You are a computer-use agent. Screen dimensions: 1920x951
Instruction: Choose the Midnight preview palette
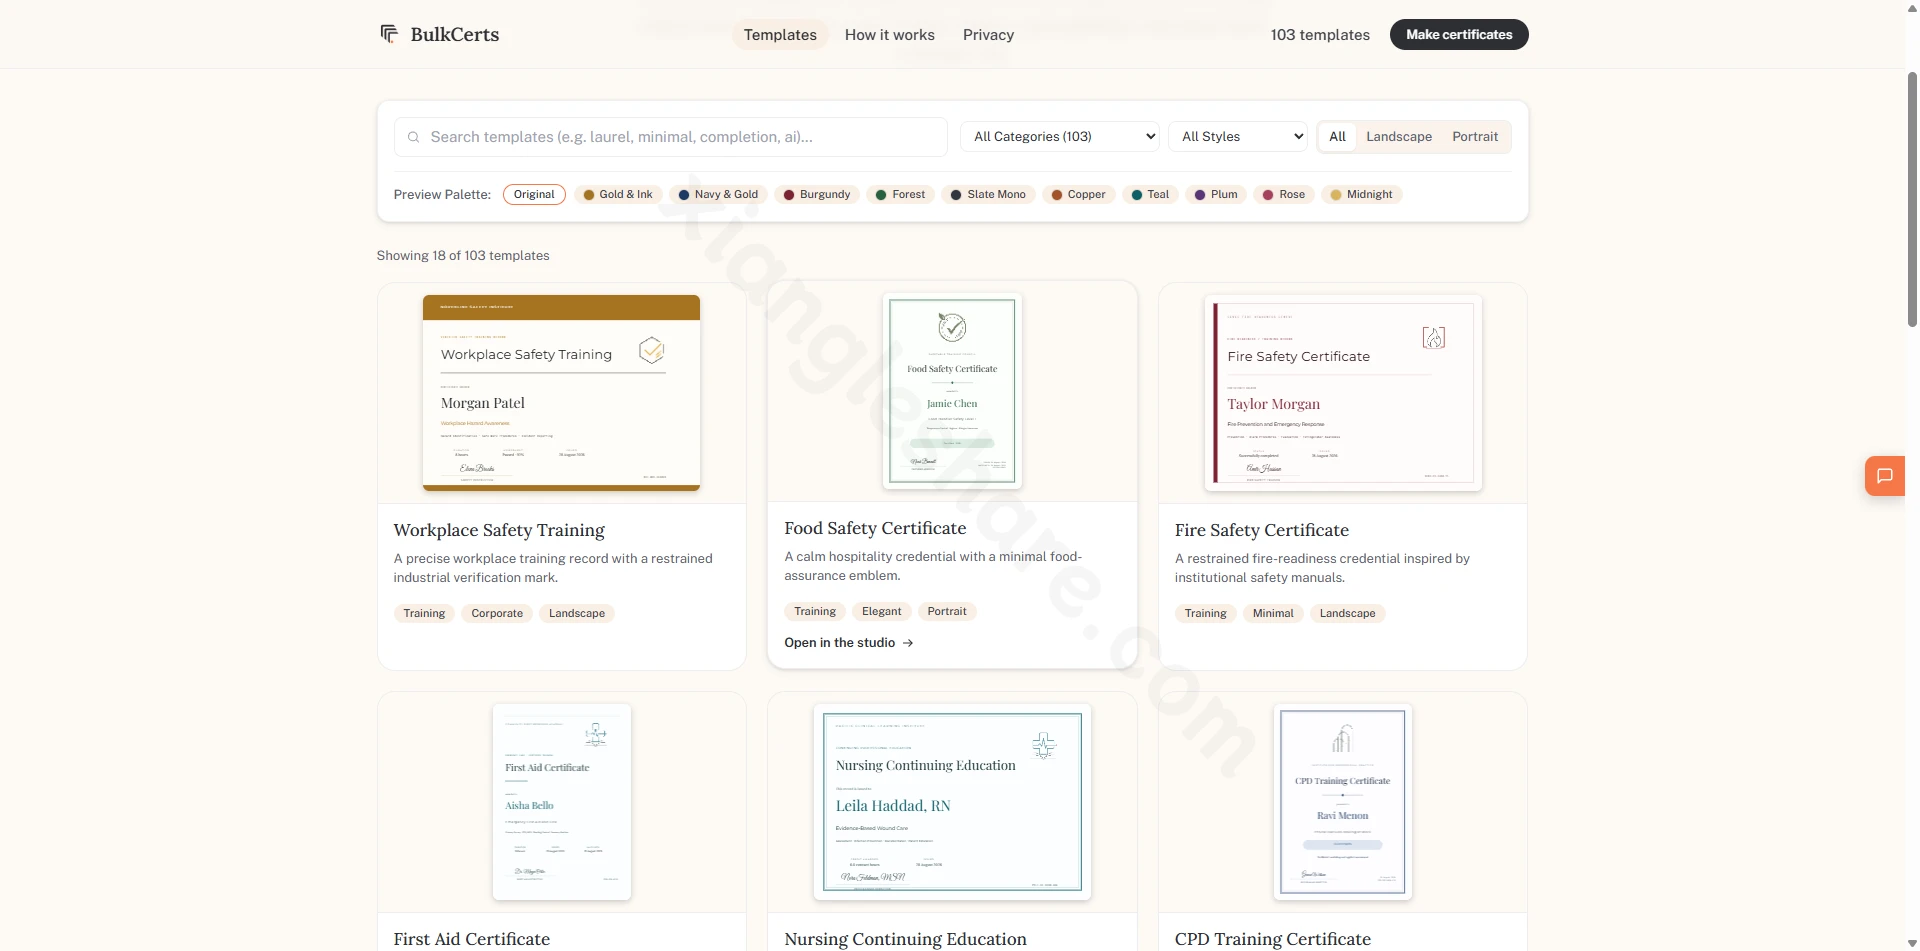tap(1361, 195)
